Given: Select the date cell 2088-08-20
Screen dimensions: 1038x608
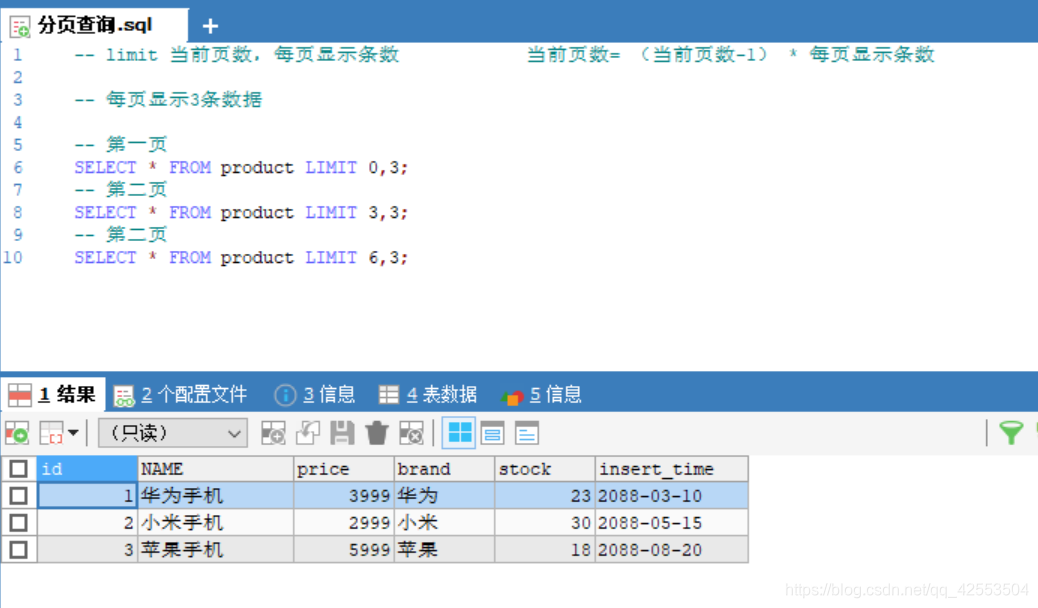Looking at the screenshot, I should tap(672, 550).
